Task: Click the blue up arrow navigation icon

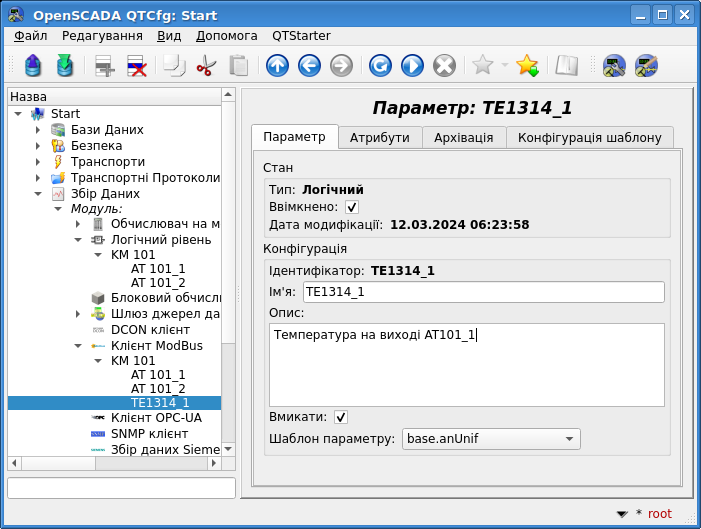Action: point(277,66)
